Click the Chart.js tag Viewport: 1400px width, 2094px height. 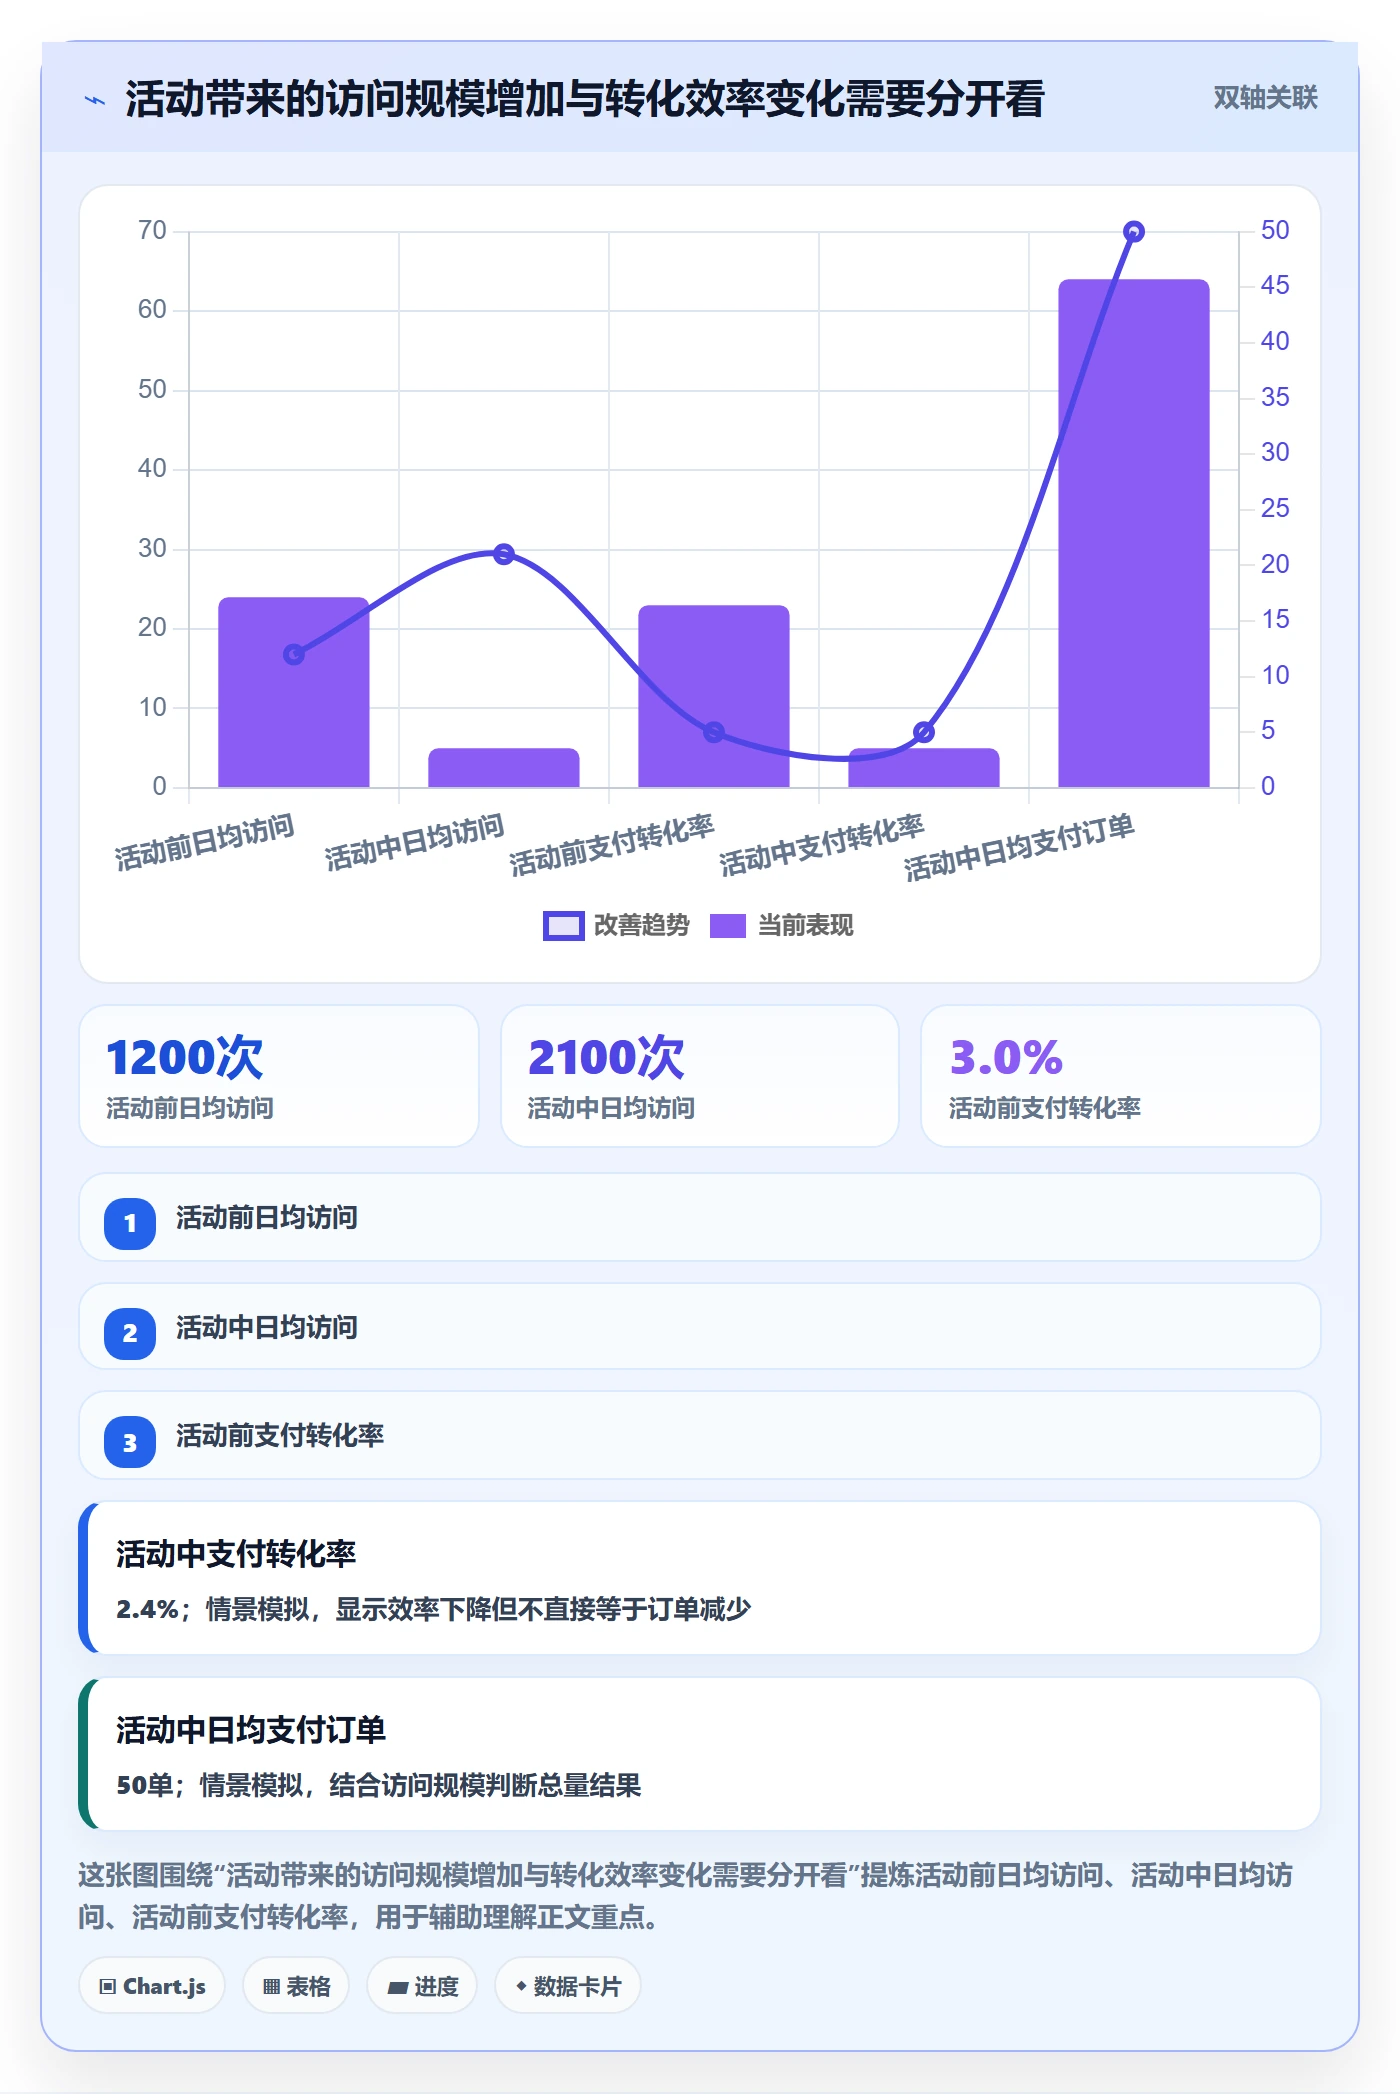[152, 1986]
